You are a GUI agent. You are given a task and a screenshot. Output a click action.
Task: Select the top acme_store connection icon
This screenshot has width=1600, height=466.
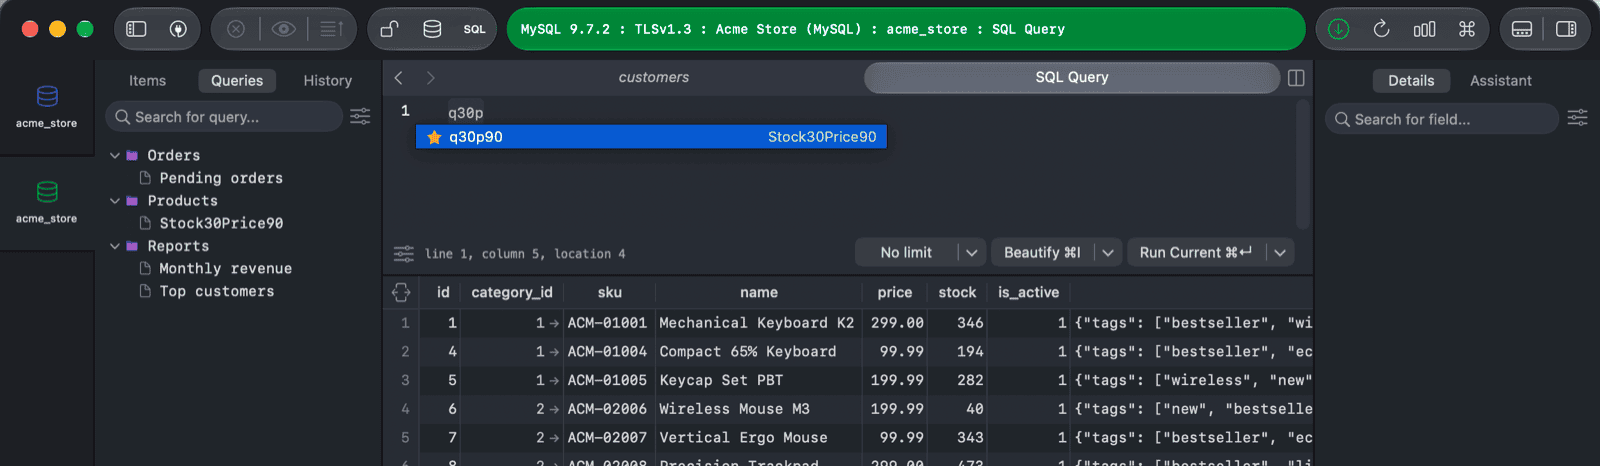click(47, 96)
